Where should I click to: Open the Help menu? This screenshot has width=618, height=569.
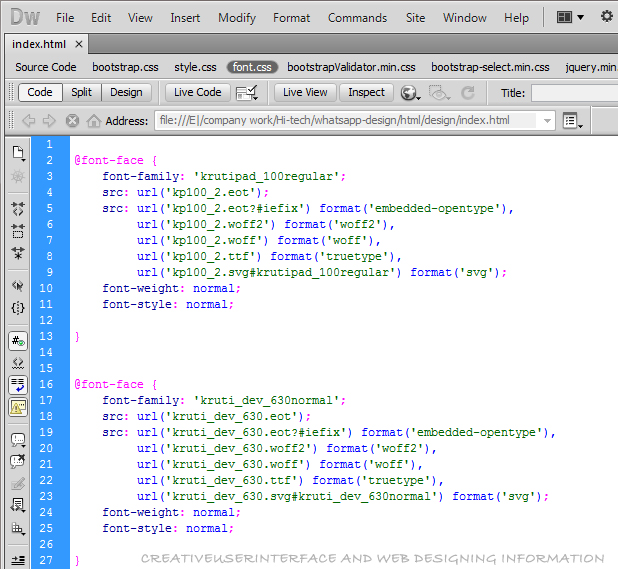point(516,18)
